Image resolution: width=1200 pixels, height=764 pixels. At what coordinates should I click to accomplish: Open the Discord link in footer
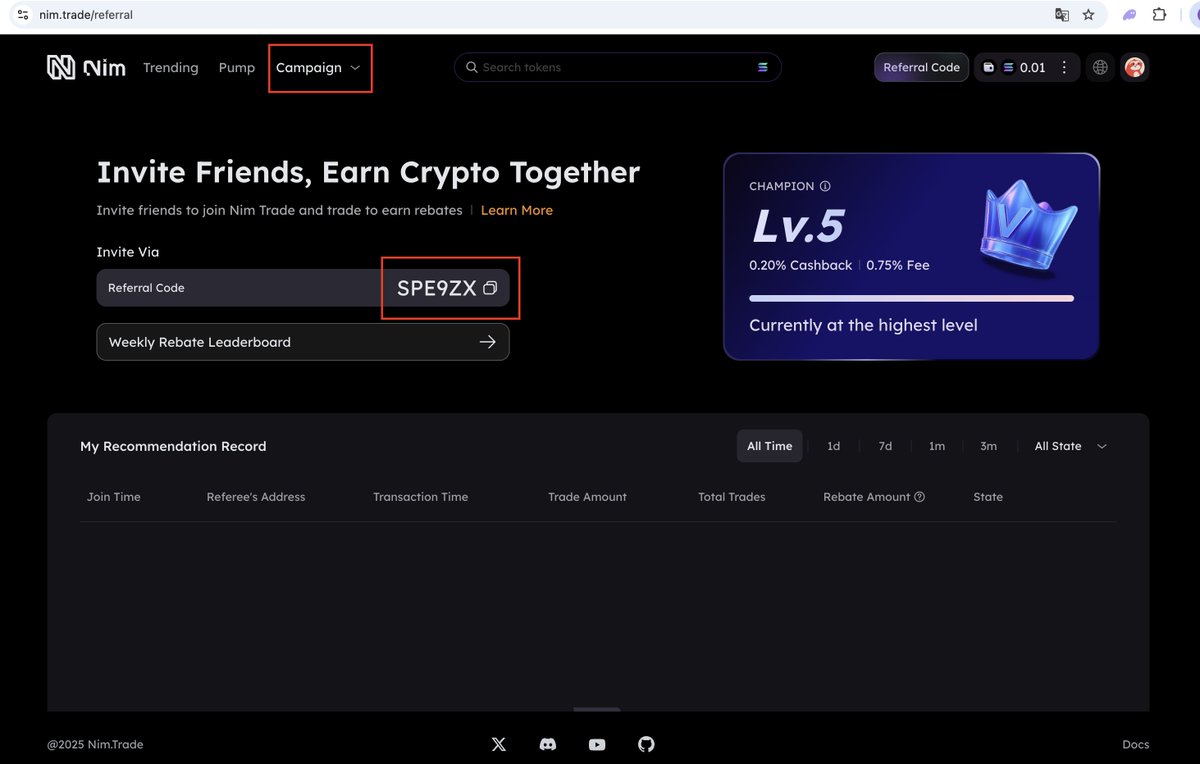click(548, 744)
